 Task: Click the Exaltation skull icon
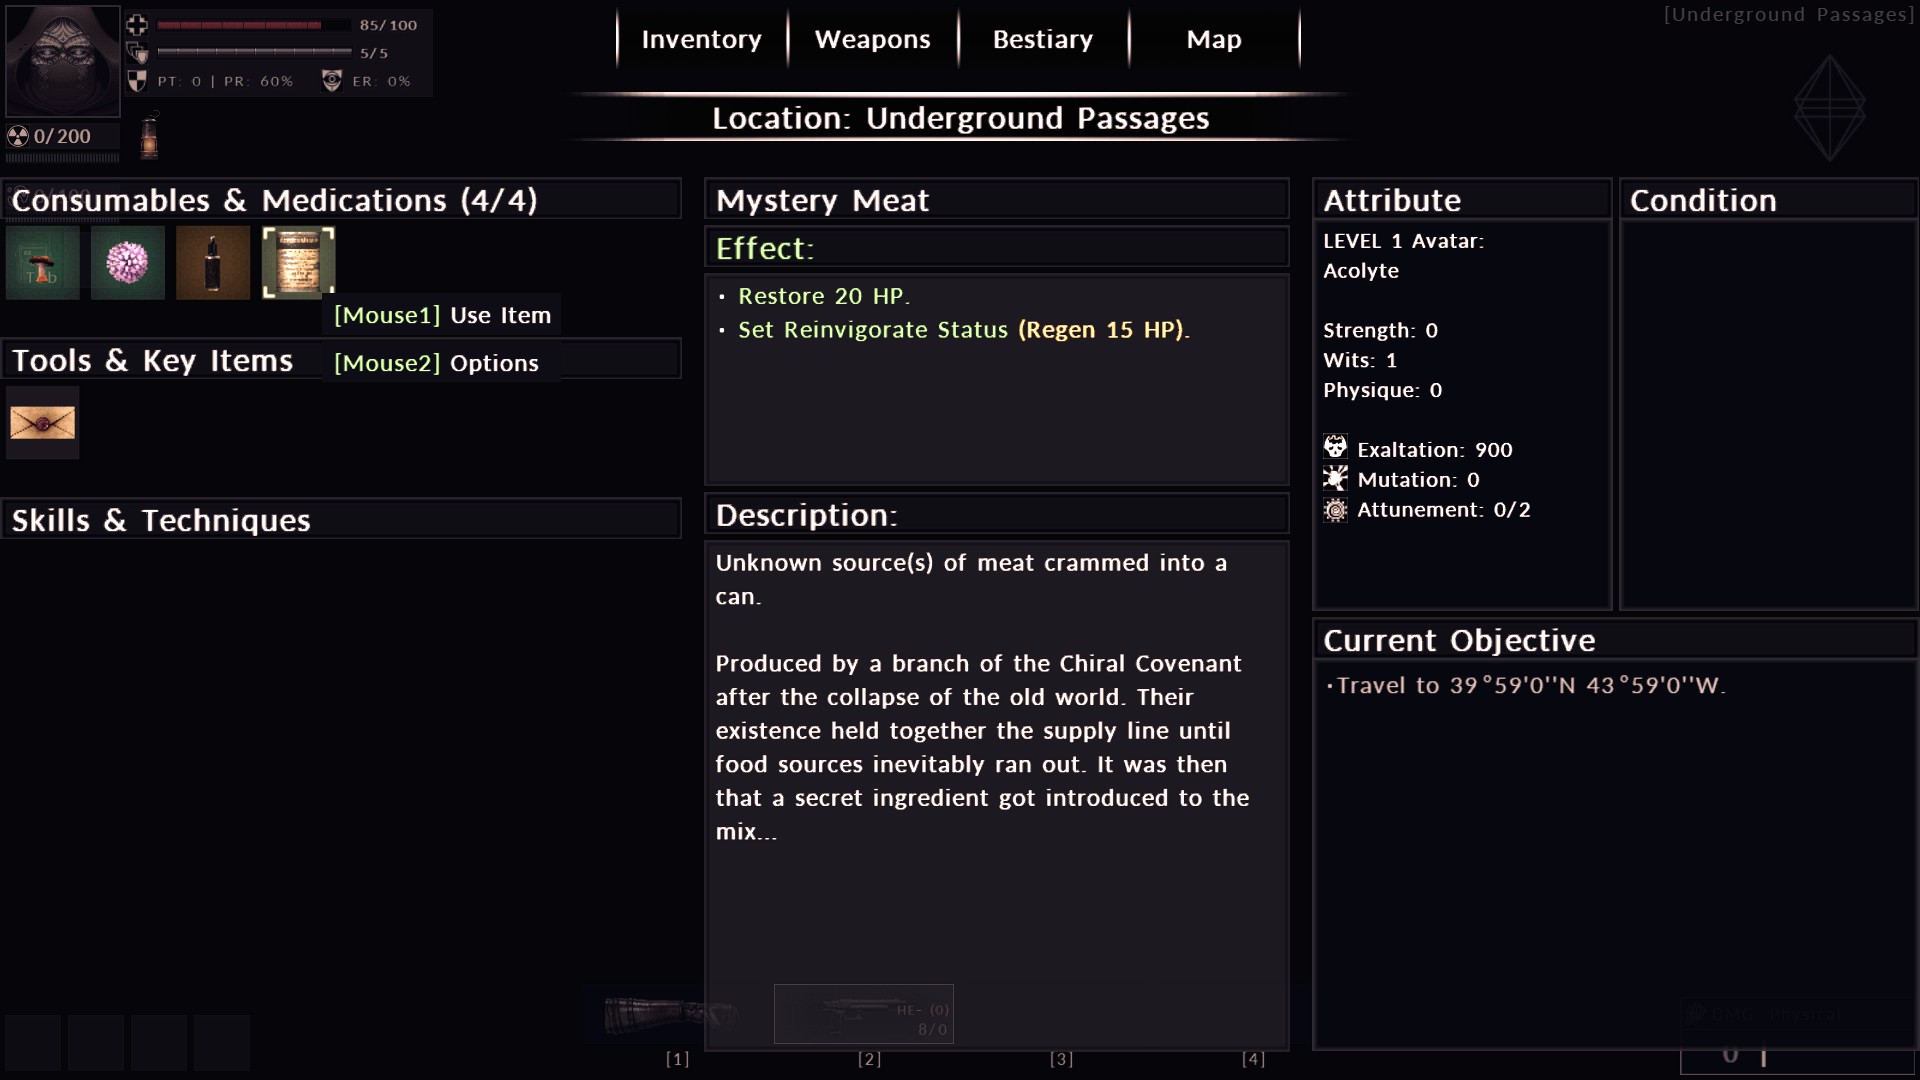[1335, 447]
